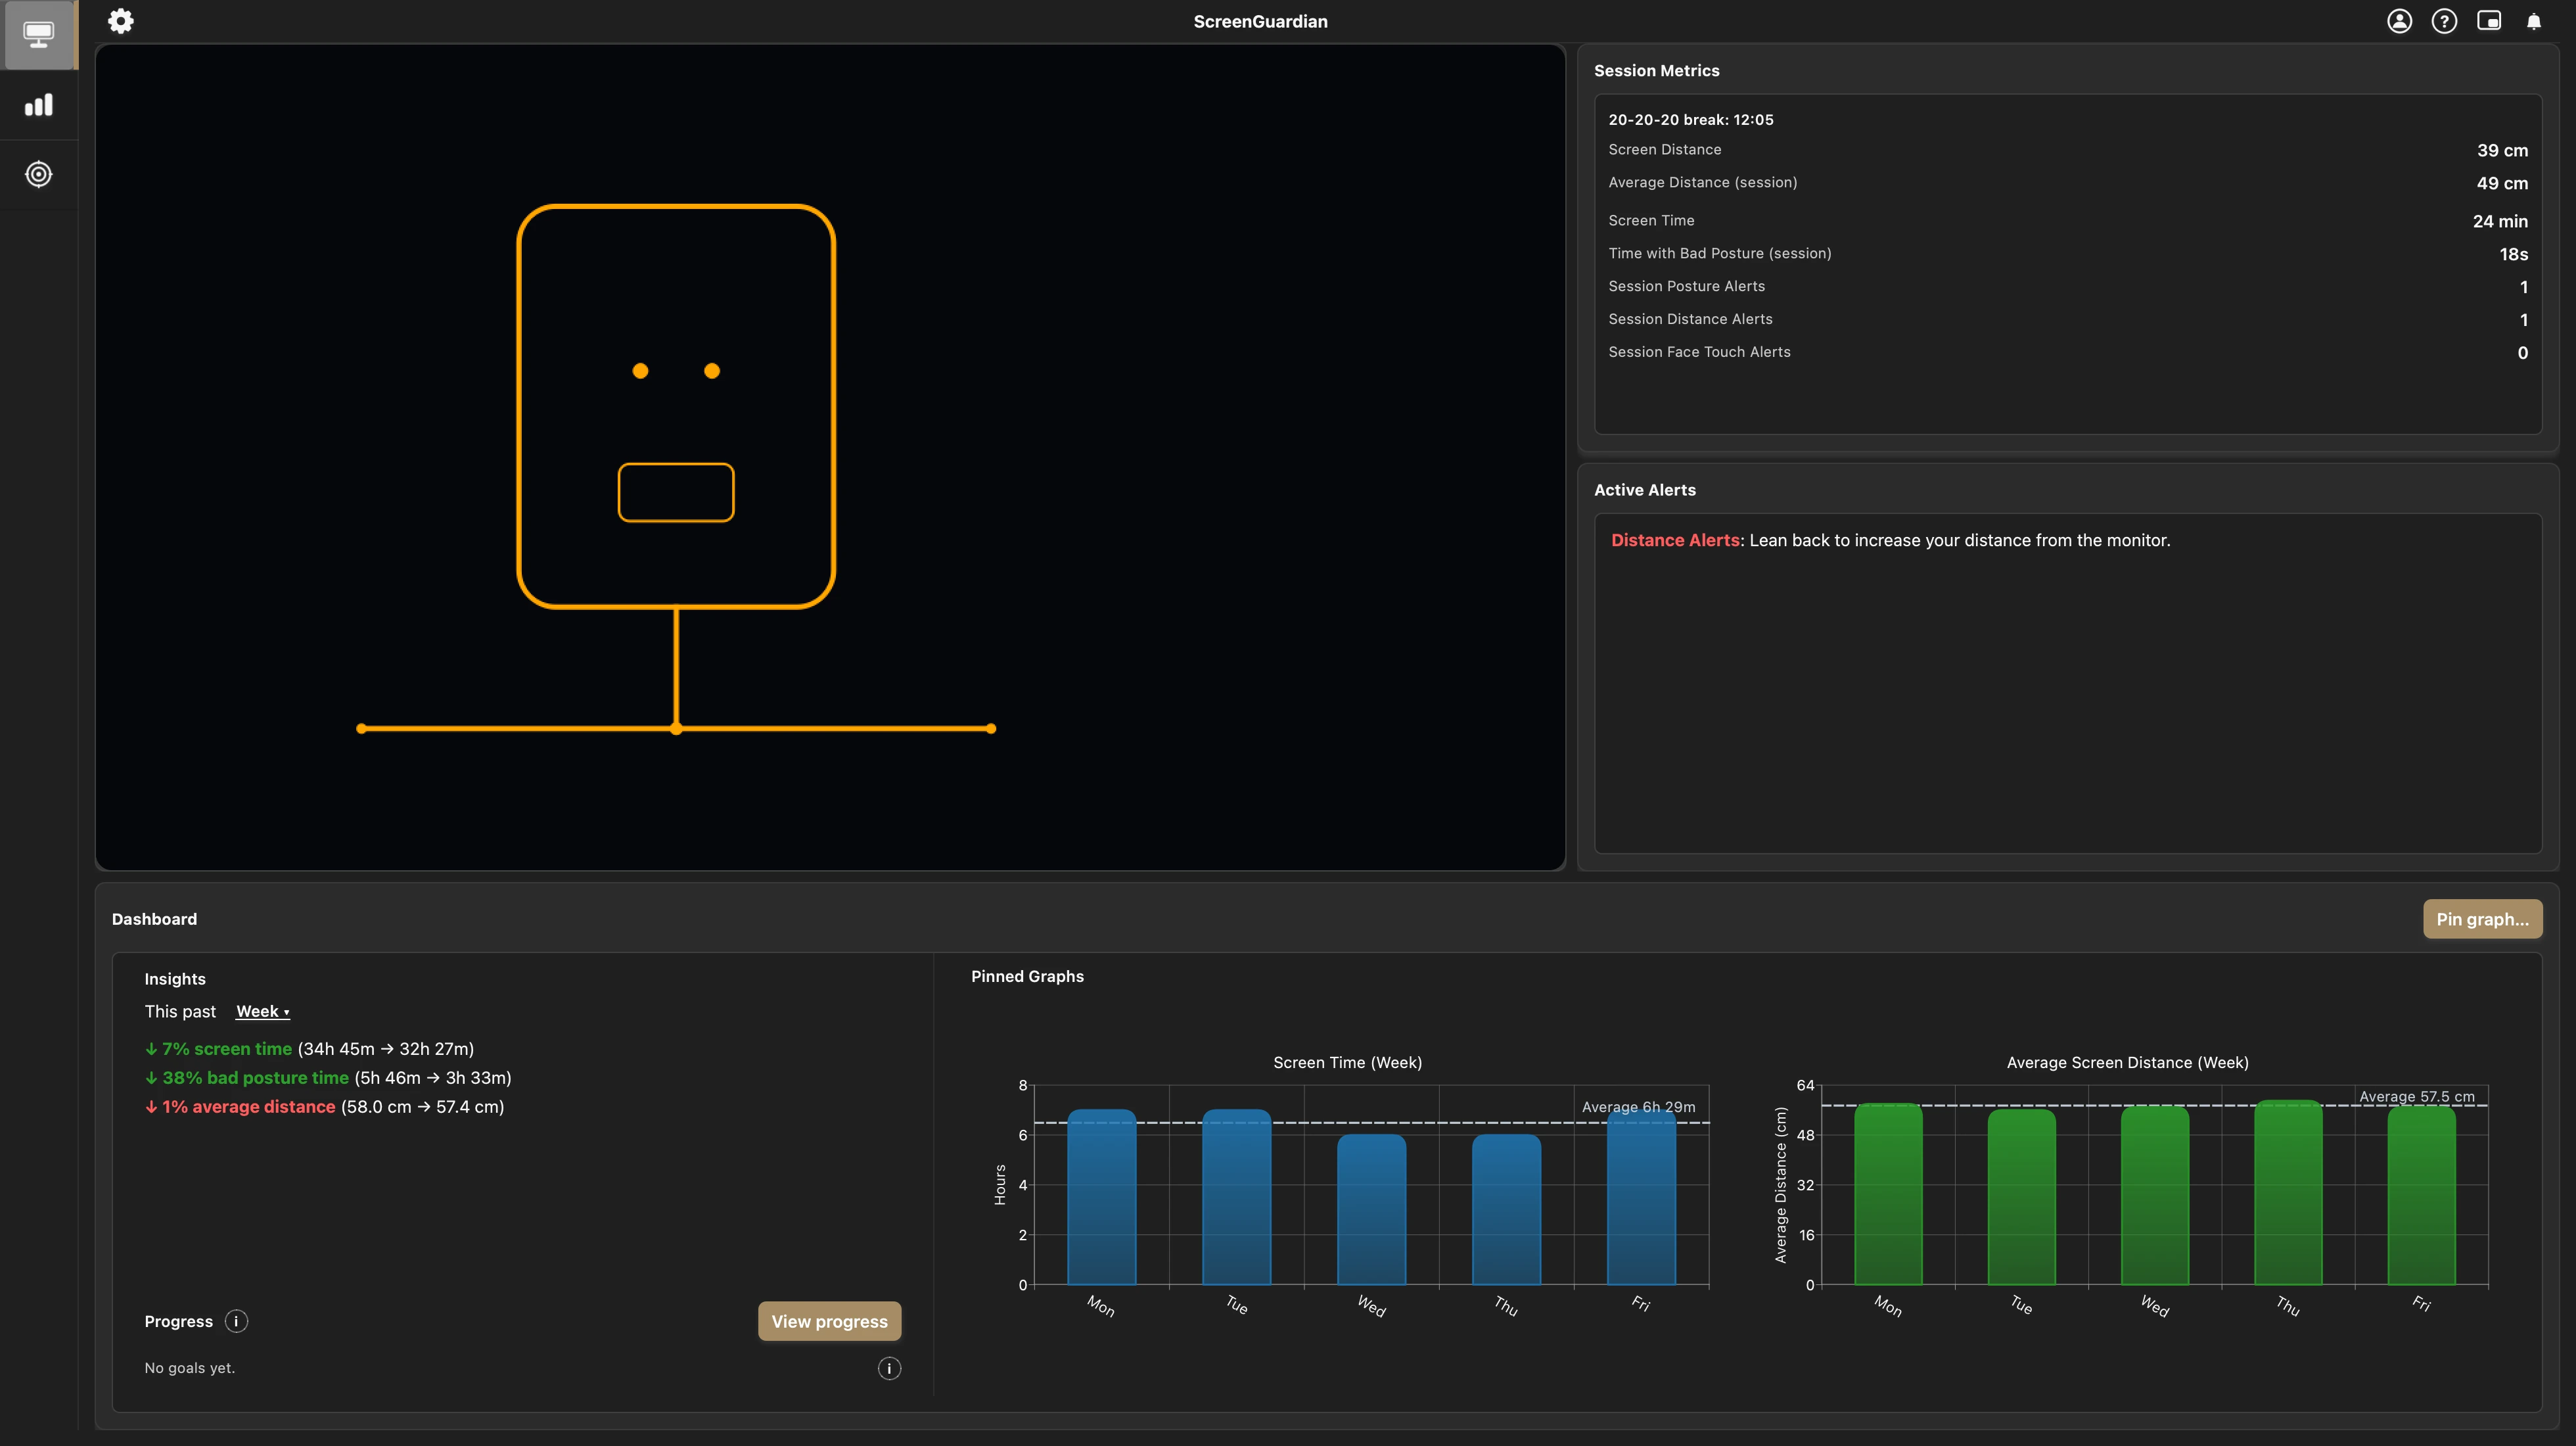Select the monitor view sidebar icon
This screenshot has height=1446, width=2576.
click(39, 35)
